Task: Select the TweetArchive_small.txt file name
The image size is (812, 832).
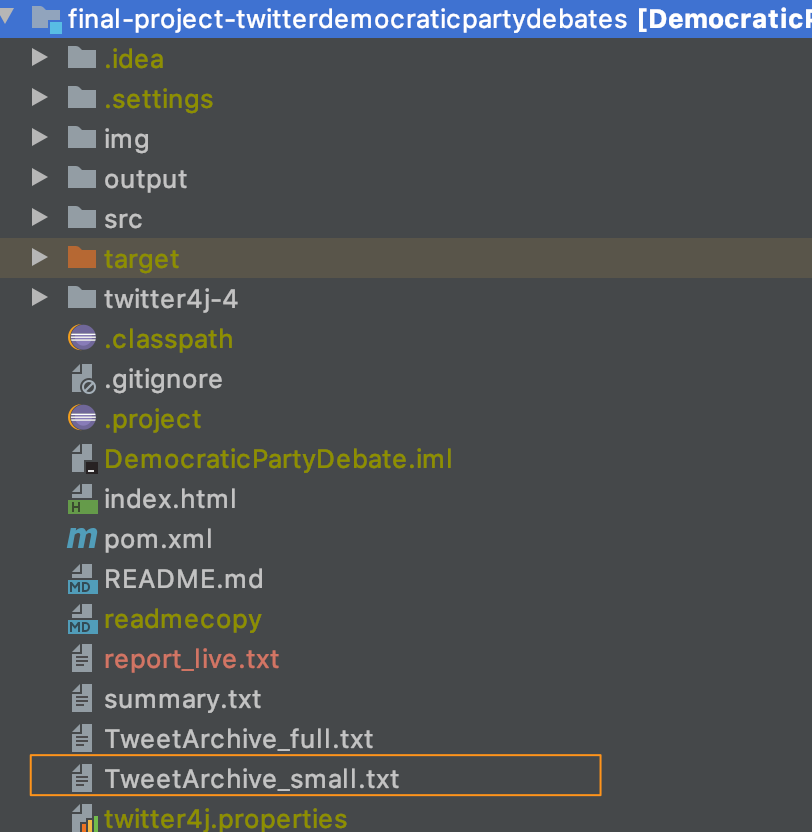Action: coord(251,779)
